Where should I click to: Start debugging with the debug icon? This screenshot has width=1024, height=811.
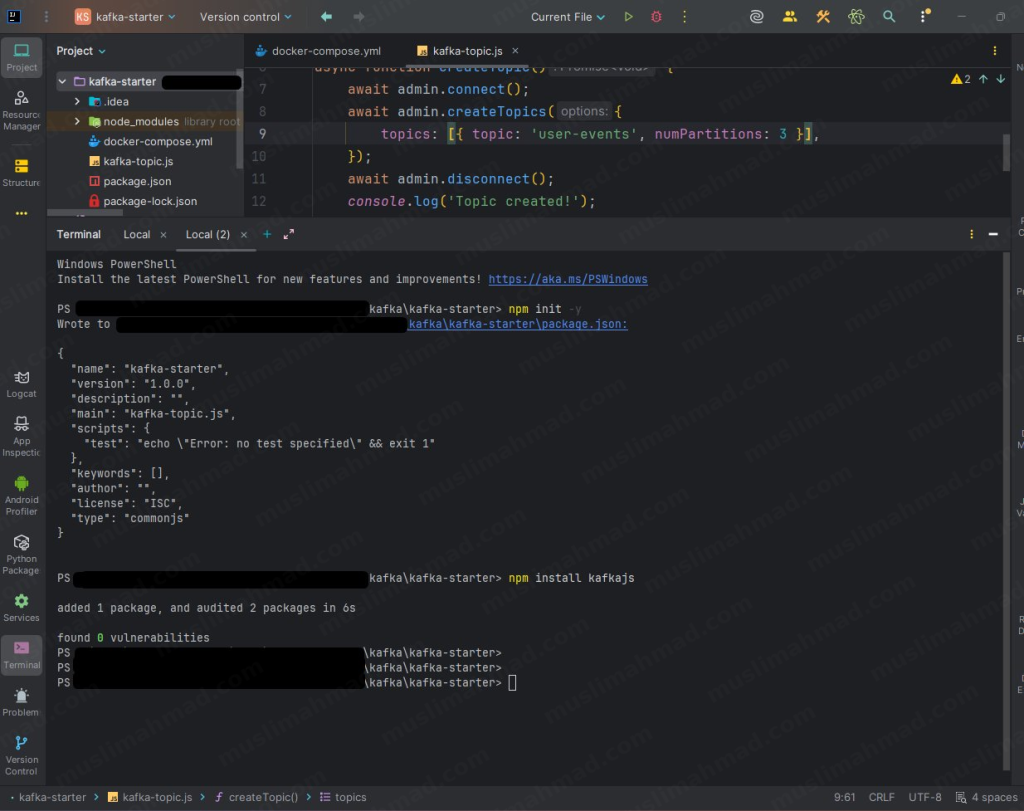click(655, 16)
